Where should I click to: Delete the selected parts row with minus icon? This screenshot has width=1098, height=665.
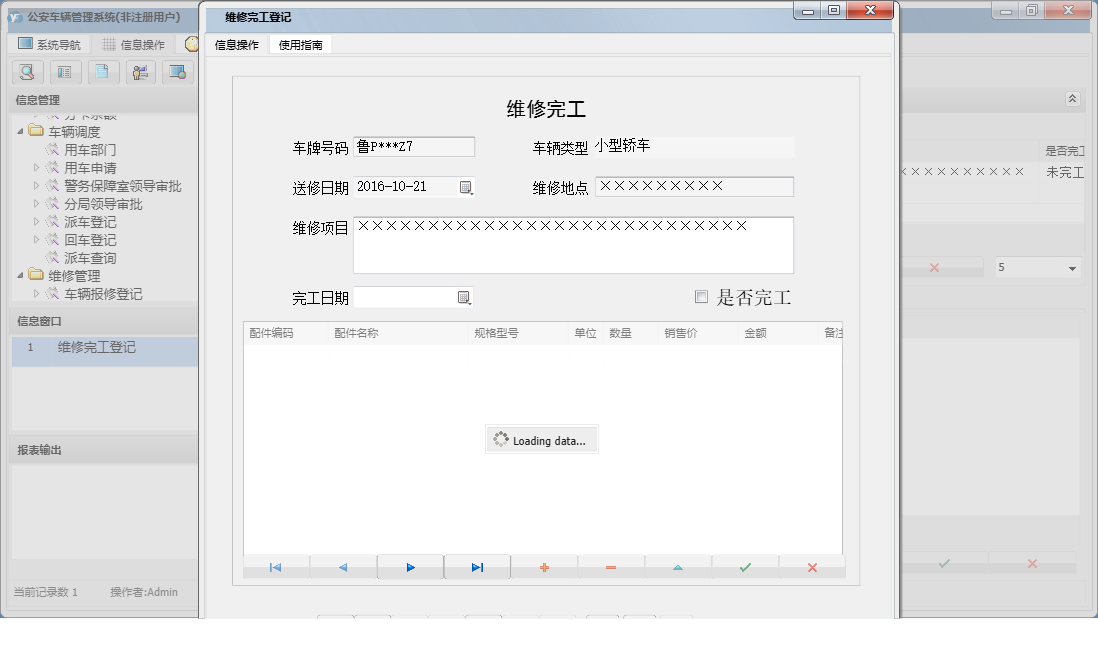611,567
